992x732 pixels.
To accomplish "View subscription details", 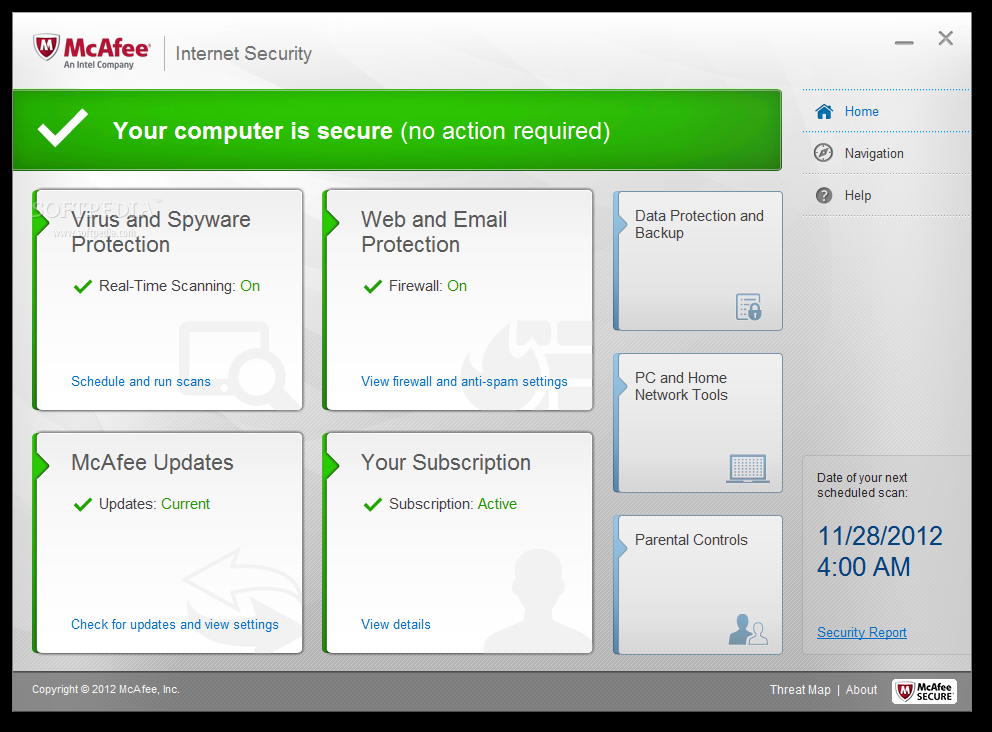I will click(x=396, y=624).
